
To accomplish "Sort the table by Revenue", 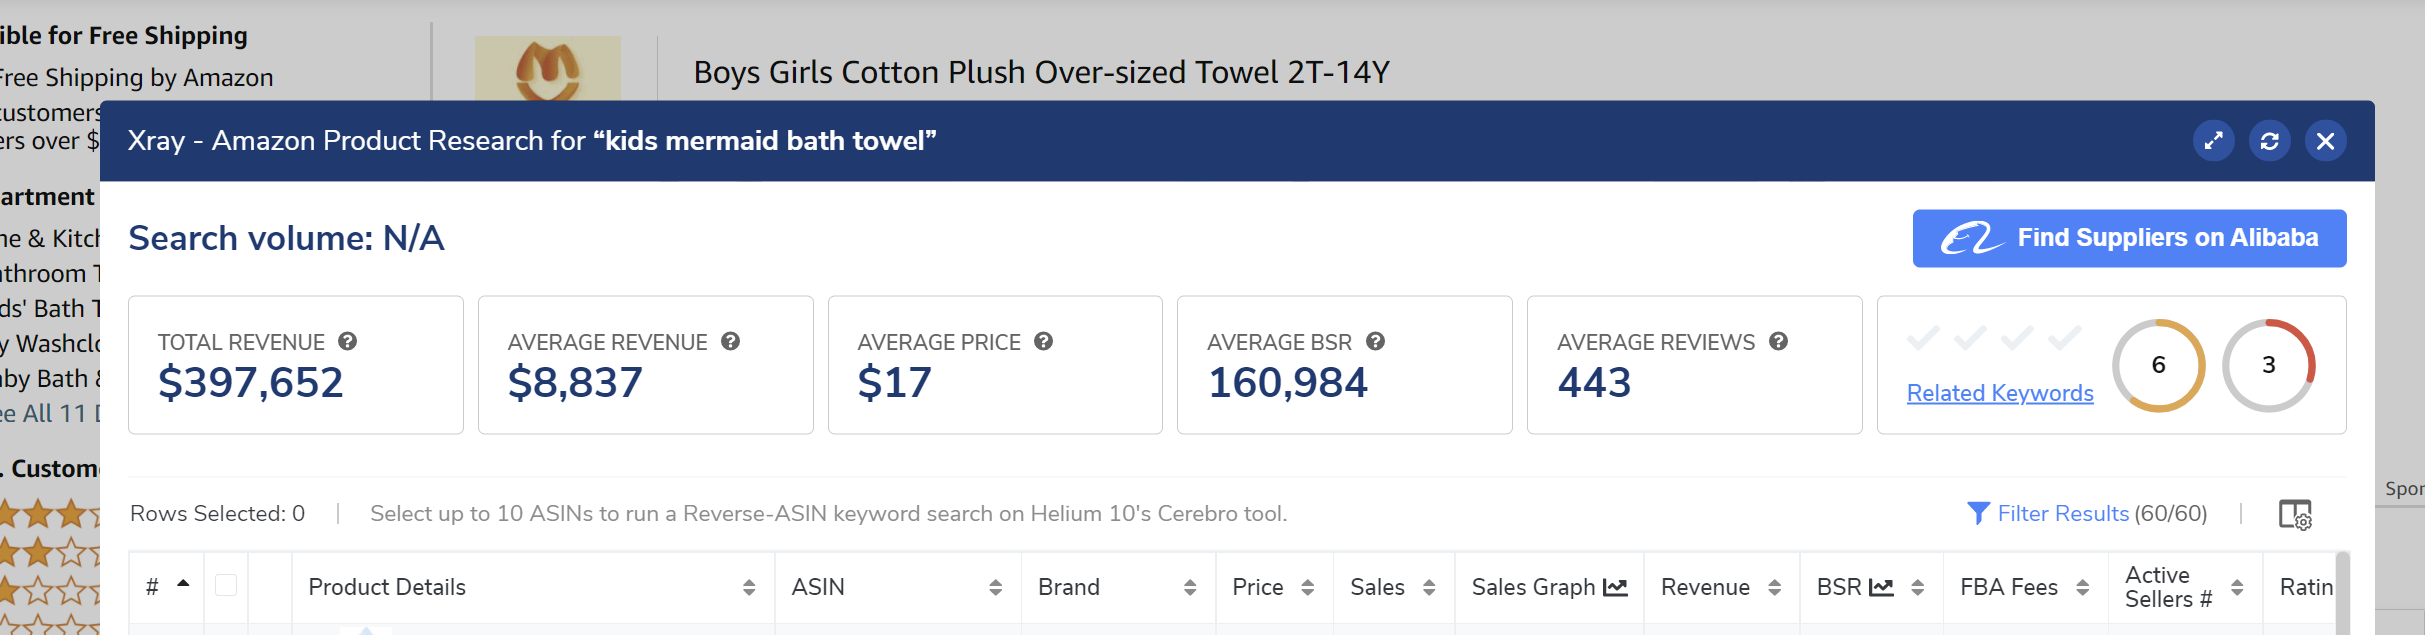I will coord(1774,588).
